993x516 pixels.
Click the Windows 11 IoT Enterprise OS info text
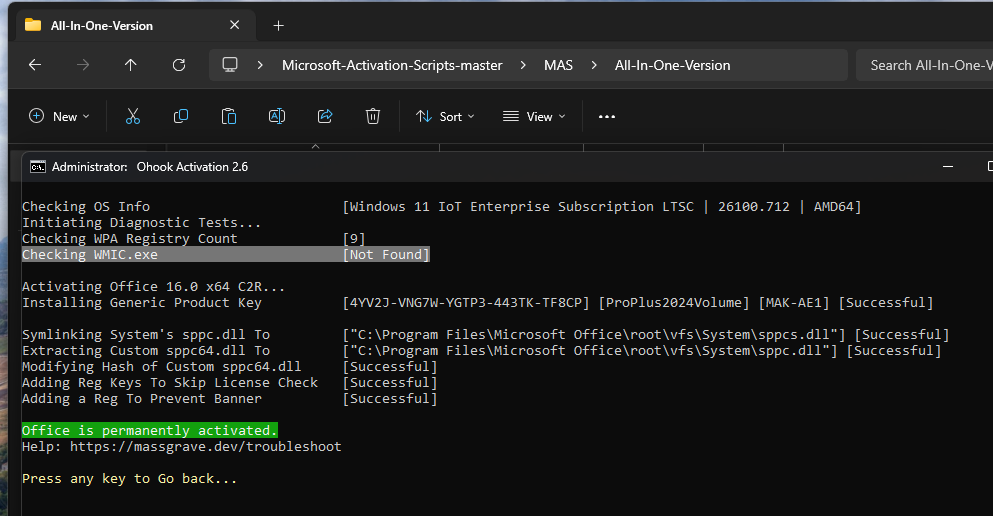coord(602,206)
